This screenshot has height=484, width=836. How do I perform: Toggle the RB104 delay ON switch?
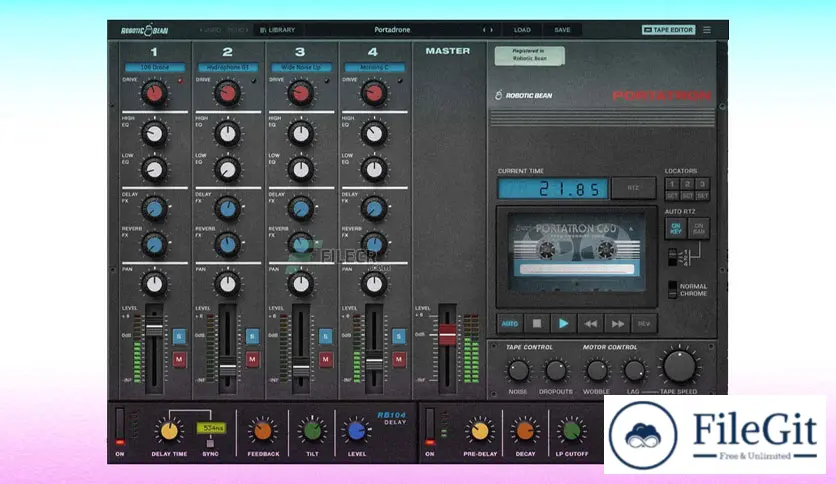(x=120, y=427)
